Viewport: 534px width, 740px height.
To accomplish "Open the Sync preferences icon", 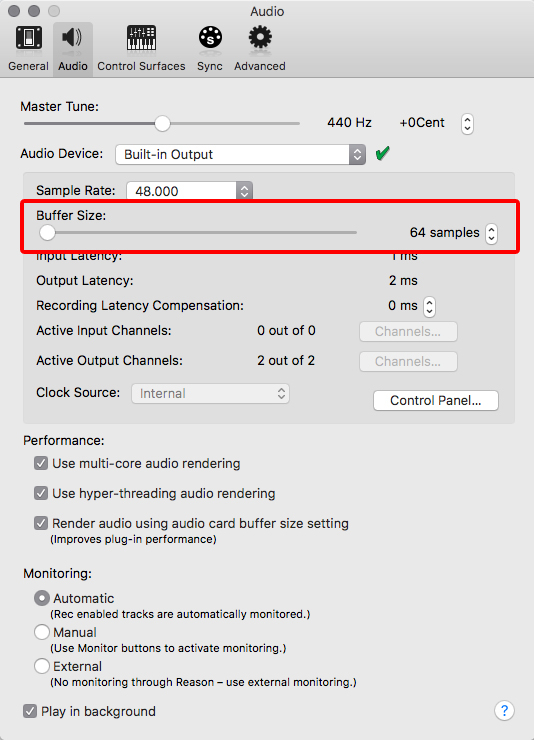I will (210, 37).
